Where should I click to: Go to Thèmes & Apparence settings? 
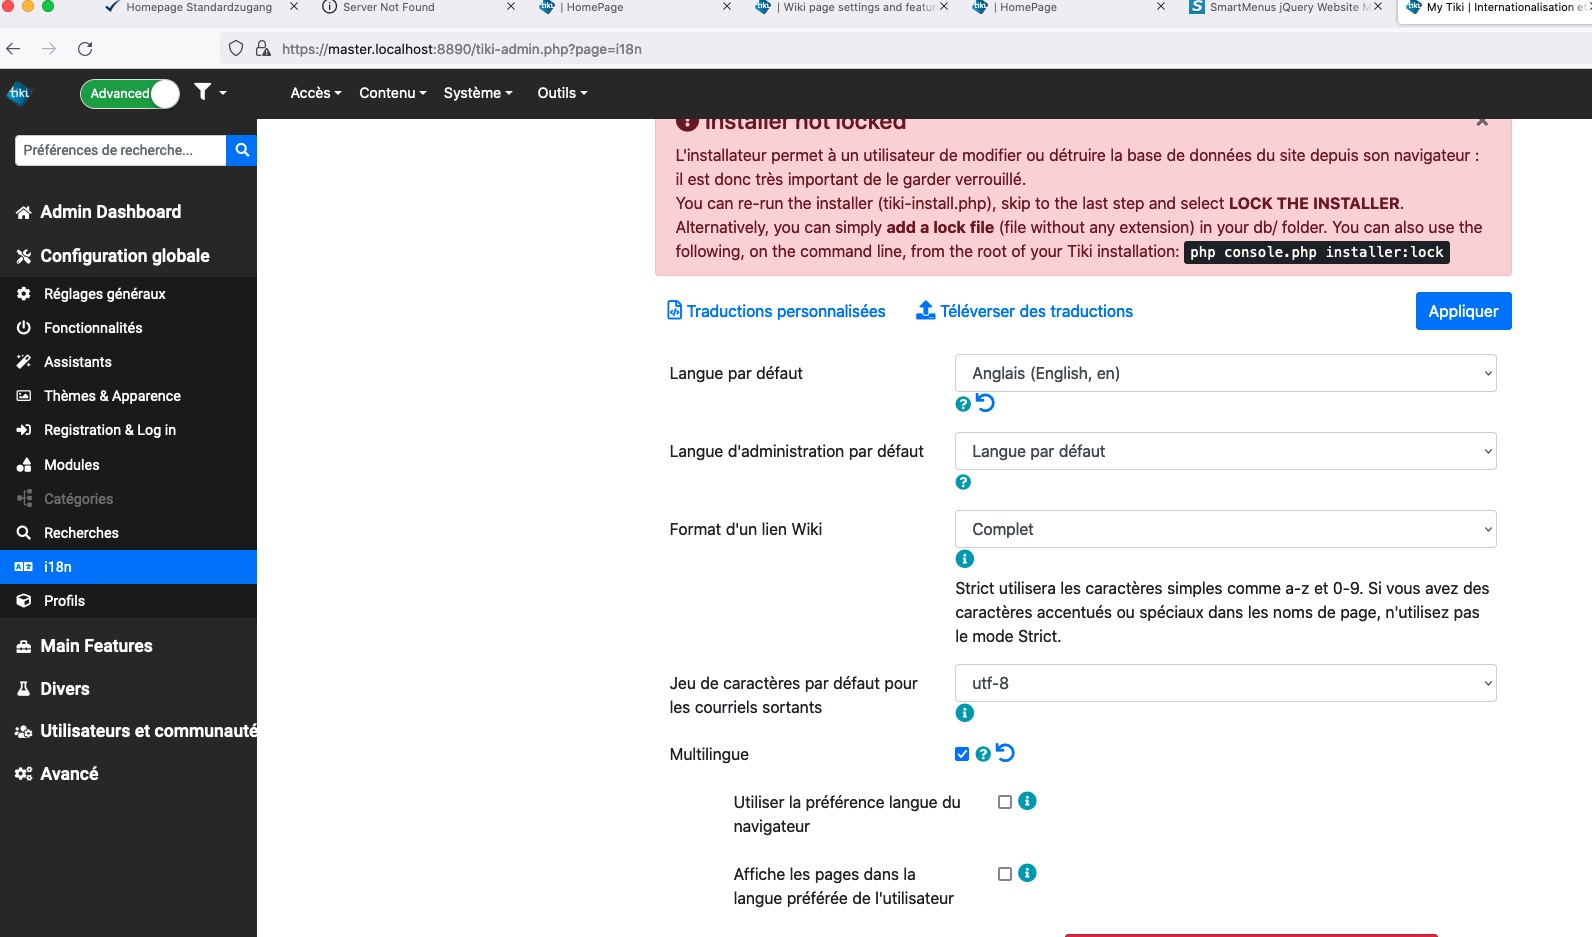(x=112, y=396)
